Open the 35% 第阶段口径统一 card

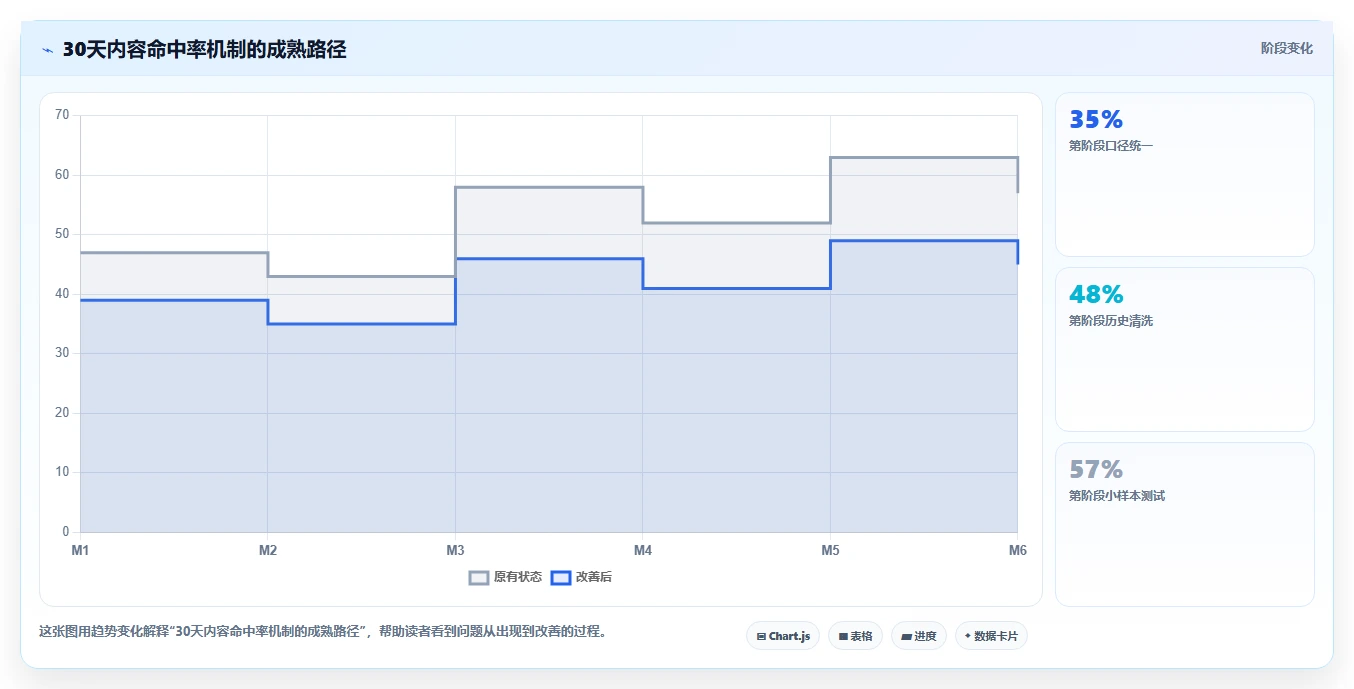pos(1184,175)
